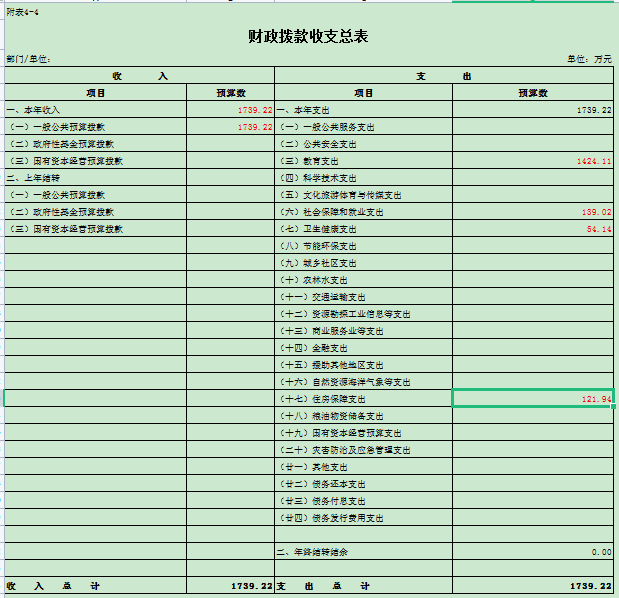This screenshot has width=619, height=598.
Task: Click the title 财政拨款收支总表
Action: coord(308,37)
